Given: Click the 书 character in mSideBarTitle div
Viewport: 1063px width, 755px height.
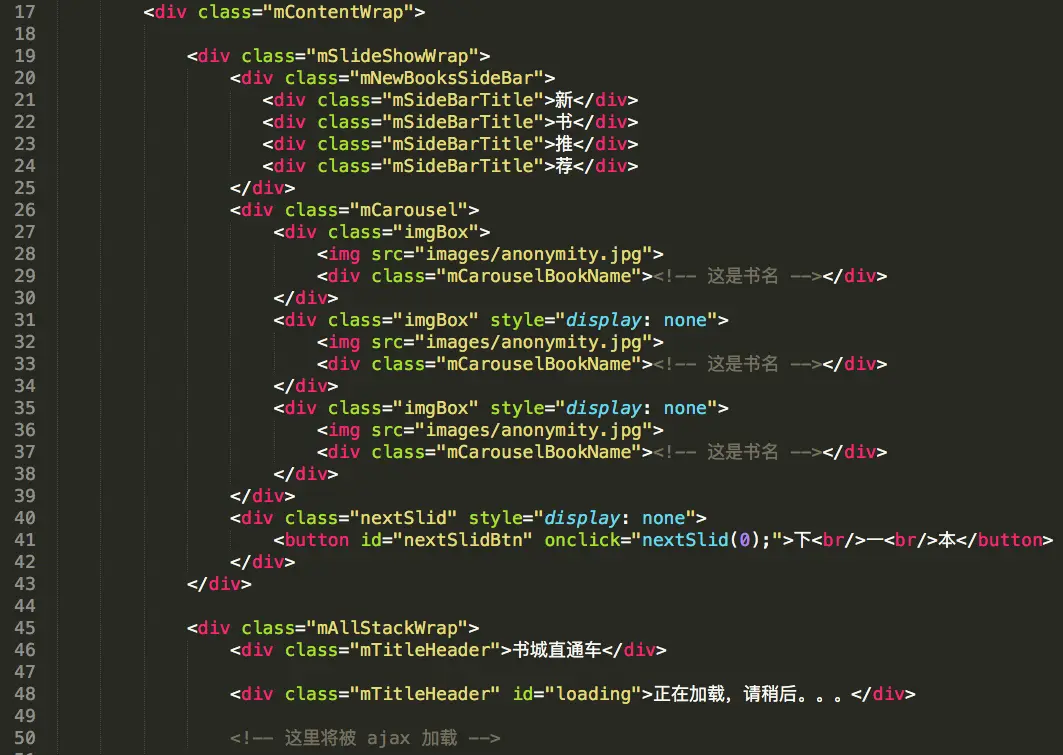Looking at the screenshot, I should click(564, 122).
